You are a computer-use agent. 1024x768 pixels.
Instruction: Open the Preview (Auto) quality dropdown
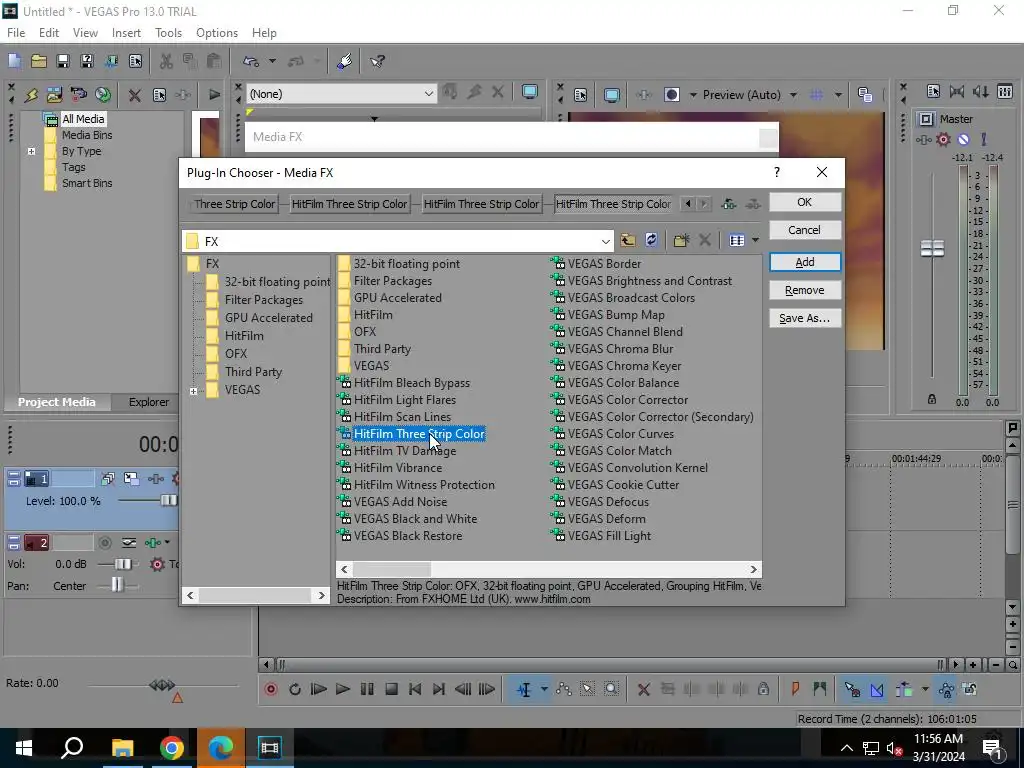tap(793, 95)
